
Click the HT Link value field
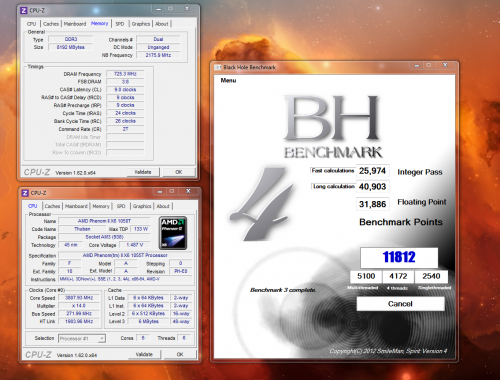(x=79, y=321)
